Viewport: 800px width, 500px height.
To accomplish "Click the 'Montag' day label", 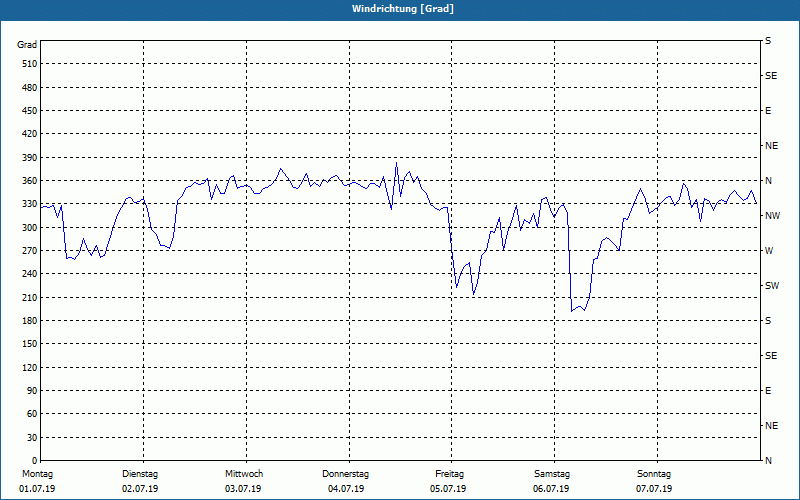I will click(37, 474).
